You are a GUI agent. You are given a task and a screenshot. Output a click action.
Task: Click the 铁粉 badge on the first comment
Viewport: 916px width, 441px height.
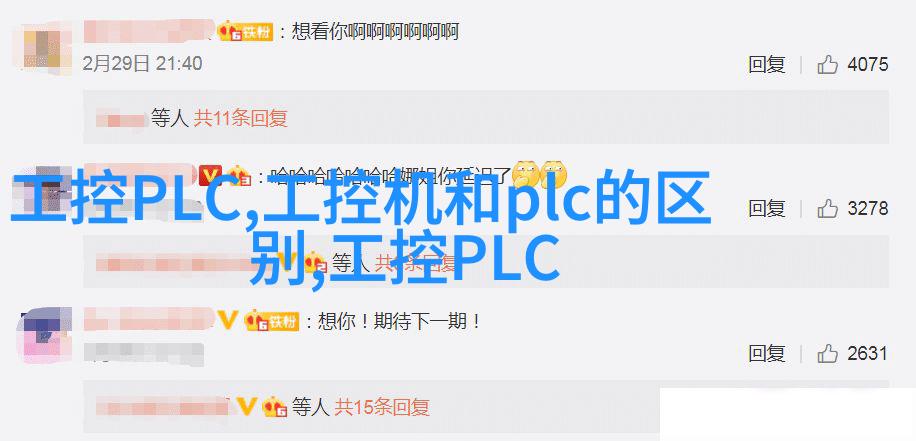245,32
